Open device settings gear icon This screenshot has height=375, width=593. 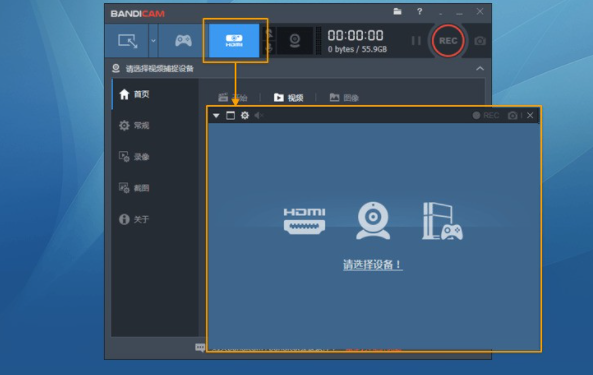pos(245,115)
